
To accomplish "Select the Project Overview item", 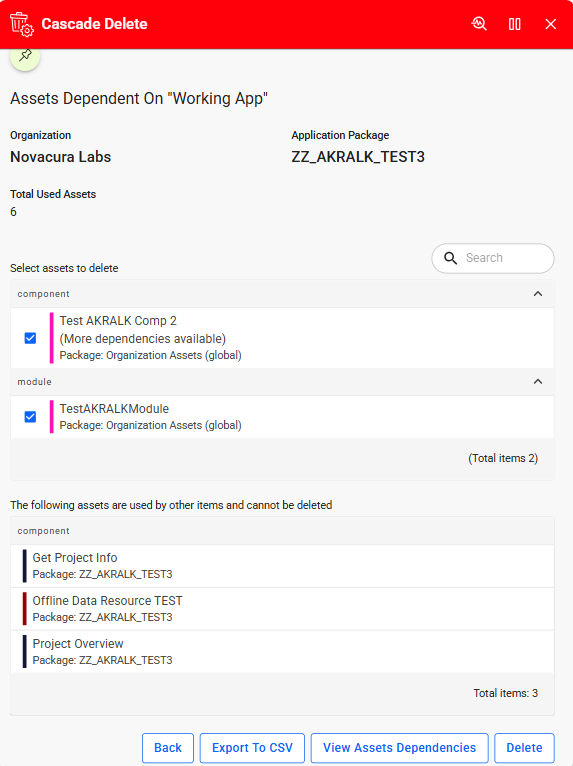I will coord(282,652).
